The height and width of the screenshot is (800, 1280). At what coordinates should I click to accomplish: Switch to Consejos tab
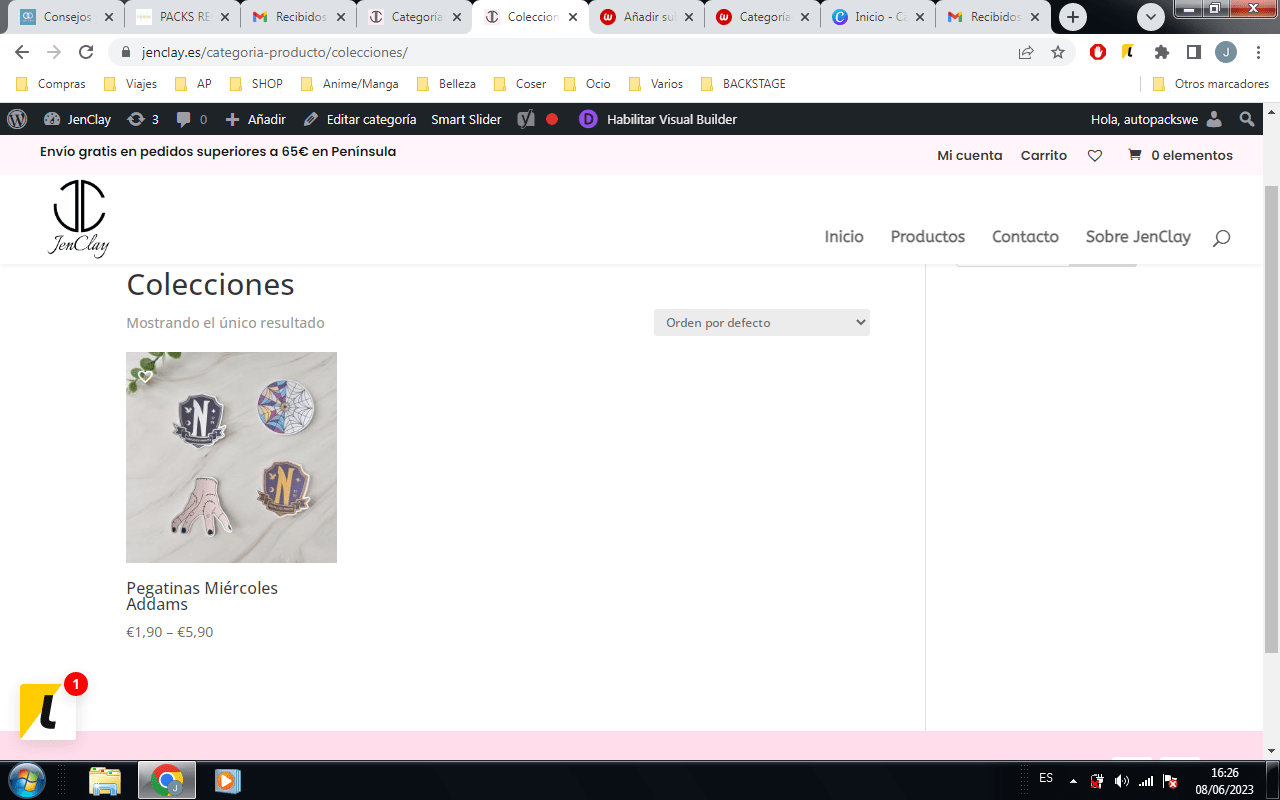pyautogui.click(x=67, y=17)
